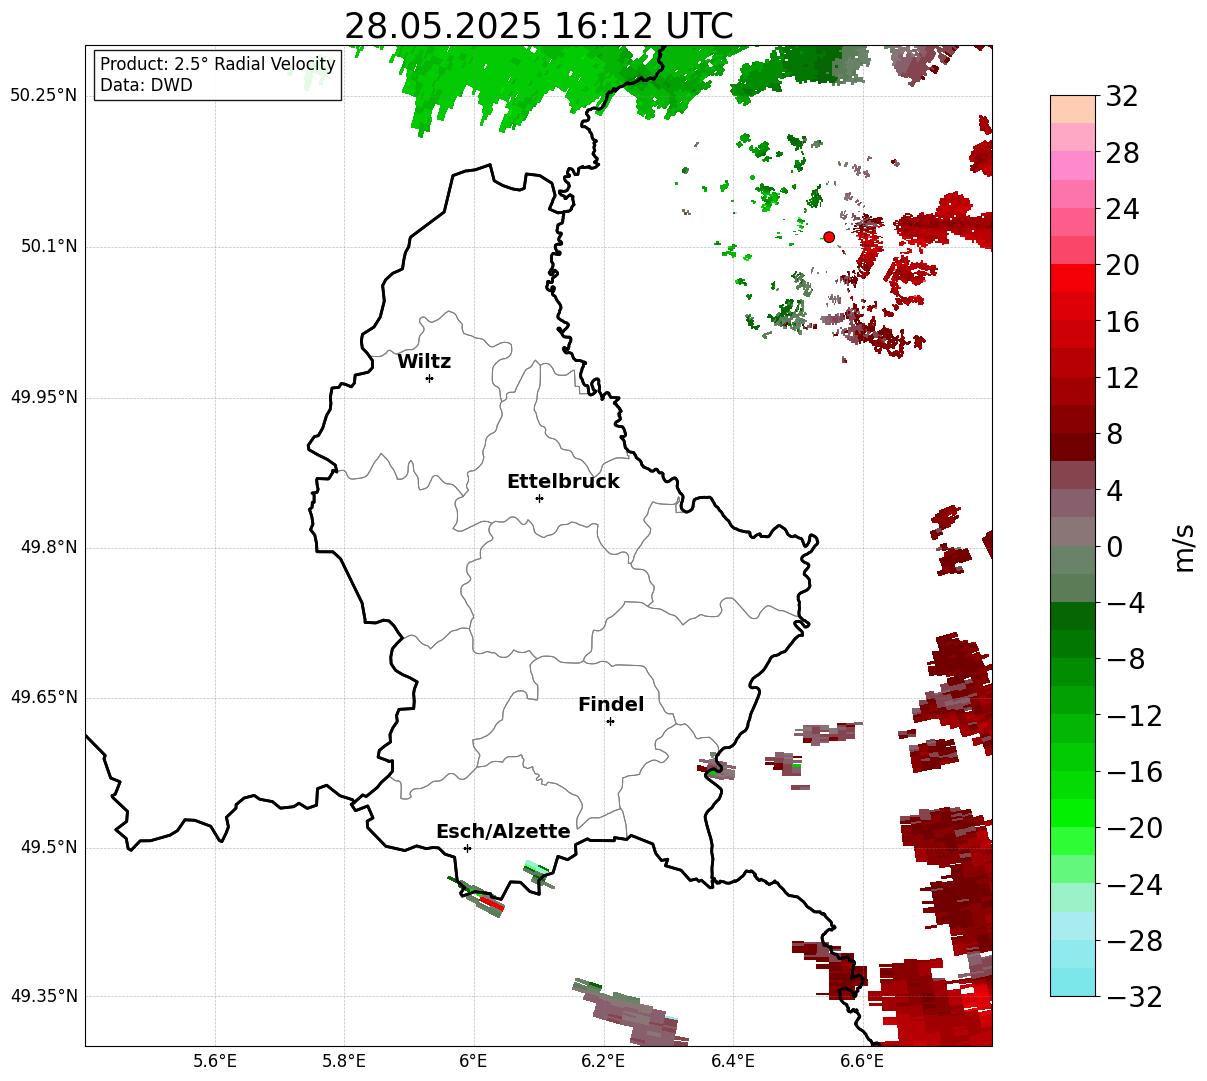Click the 49.35°N latitude label

click(43, 996)
